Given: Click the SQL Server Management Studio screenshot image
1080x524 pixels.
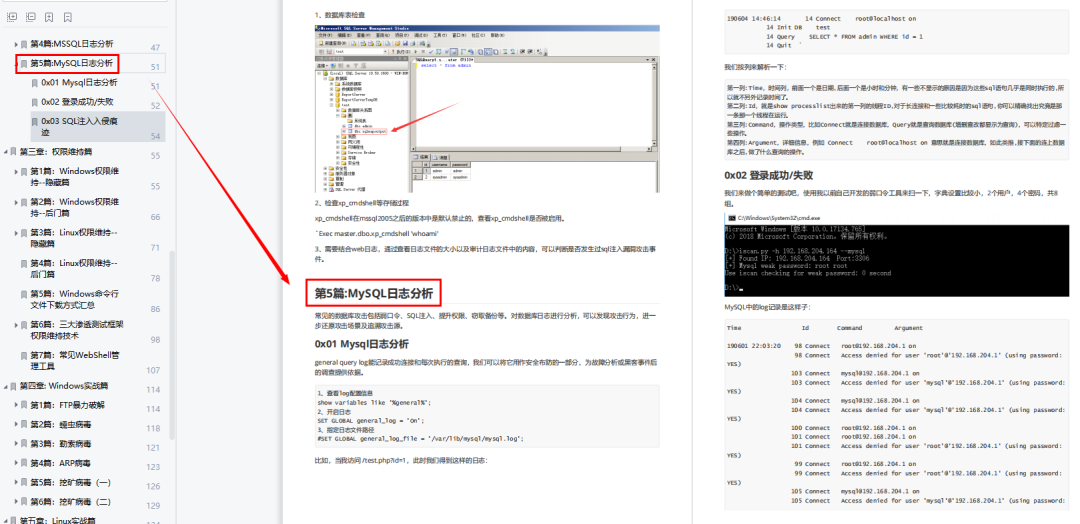Looking at the screenshot, I should 487,109.
